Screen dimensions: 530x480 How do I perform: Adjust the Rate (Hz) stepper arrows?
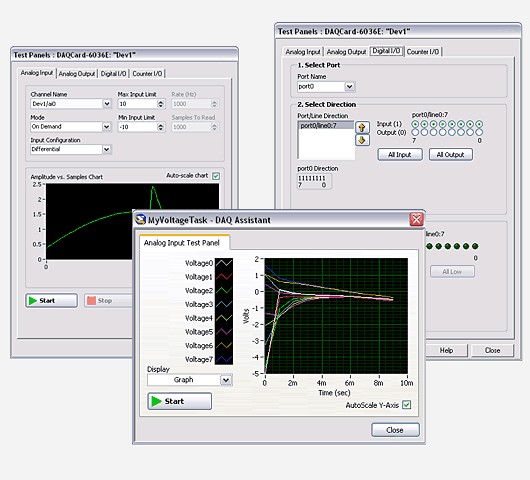(214, 104)
